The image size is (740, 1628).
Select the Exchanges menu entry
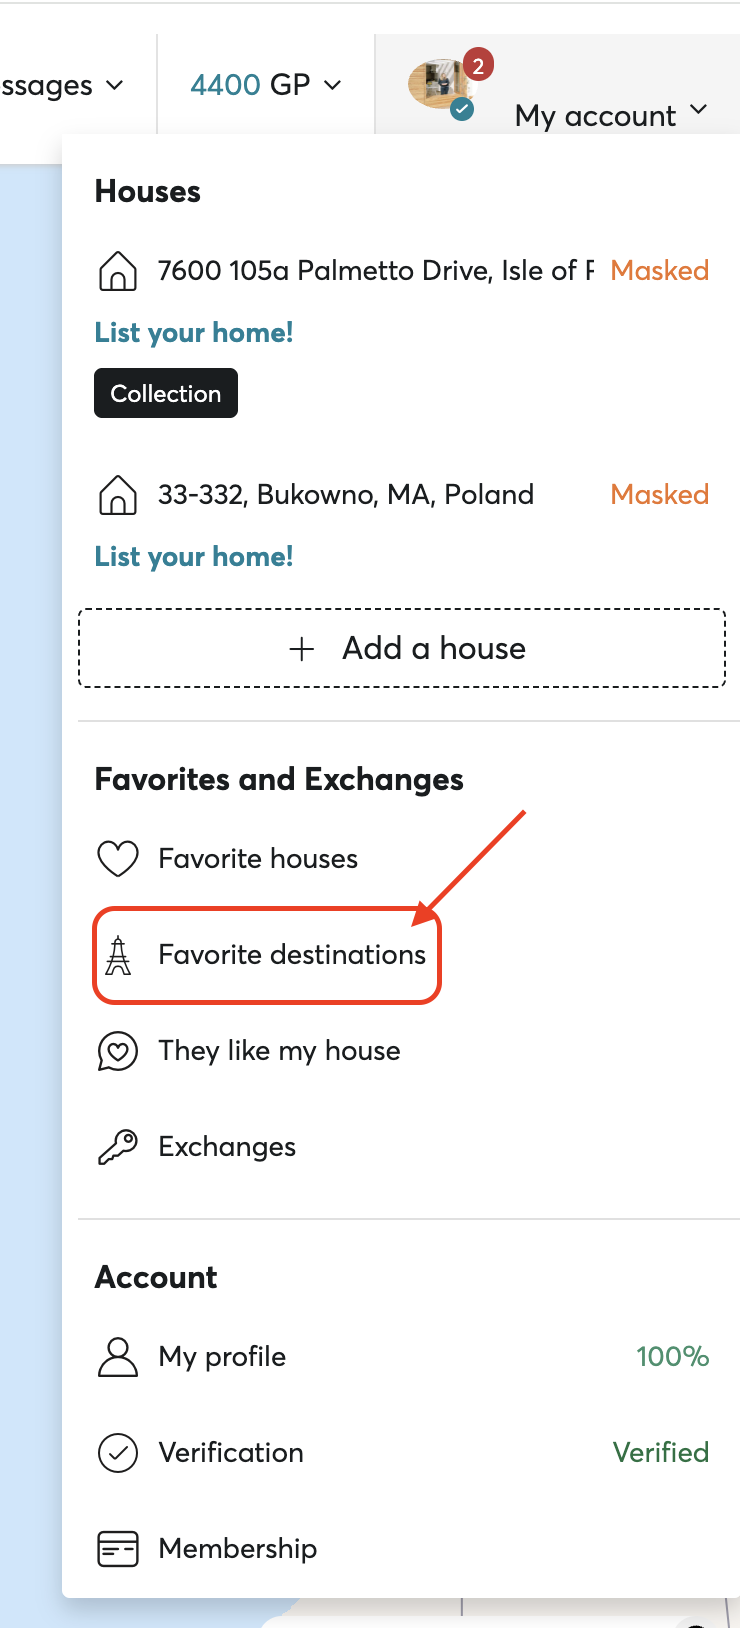coord(227,1147)
